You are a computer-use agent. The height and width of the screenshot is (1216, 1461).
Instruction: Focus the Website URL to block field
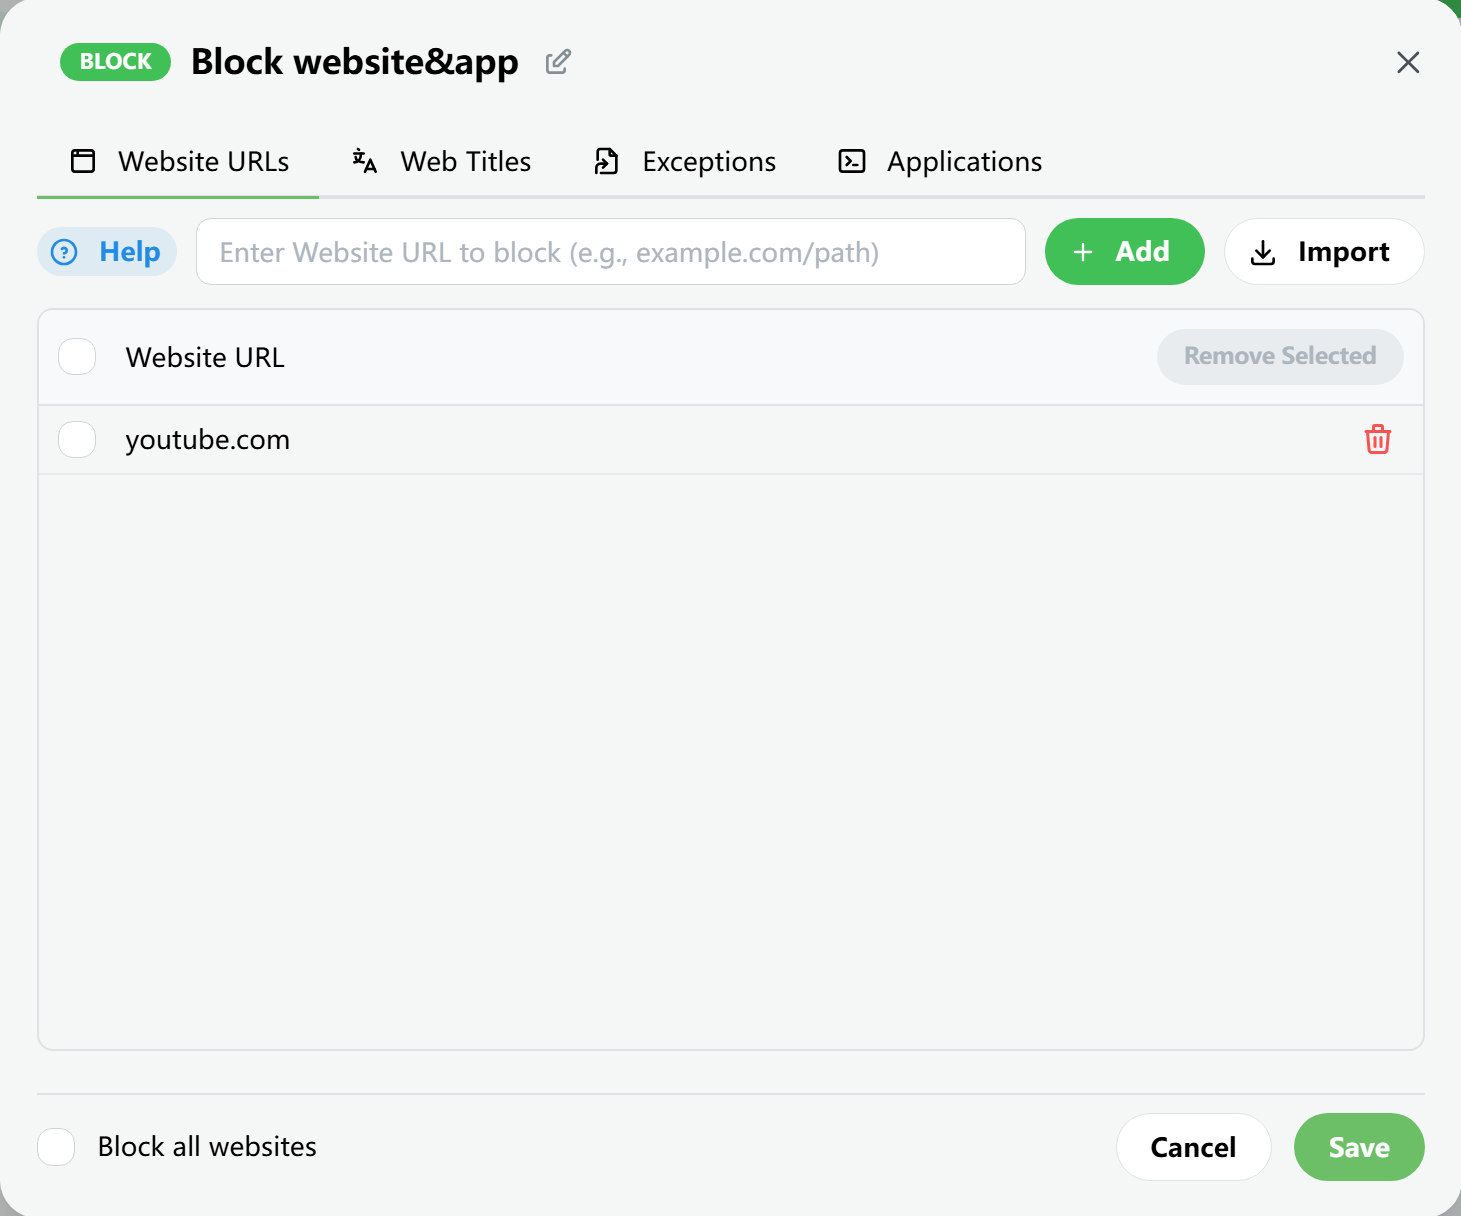click(x=611, y=252)
